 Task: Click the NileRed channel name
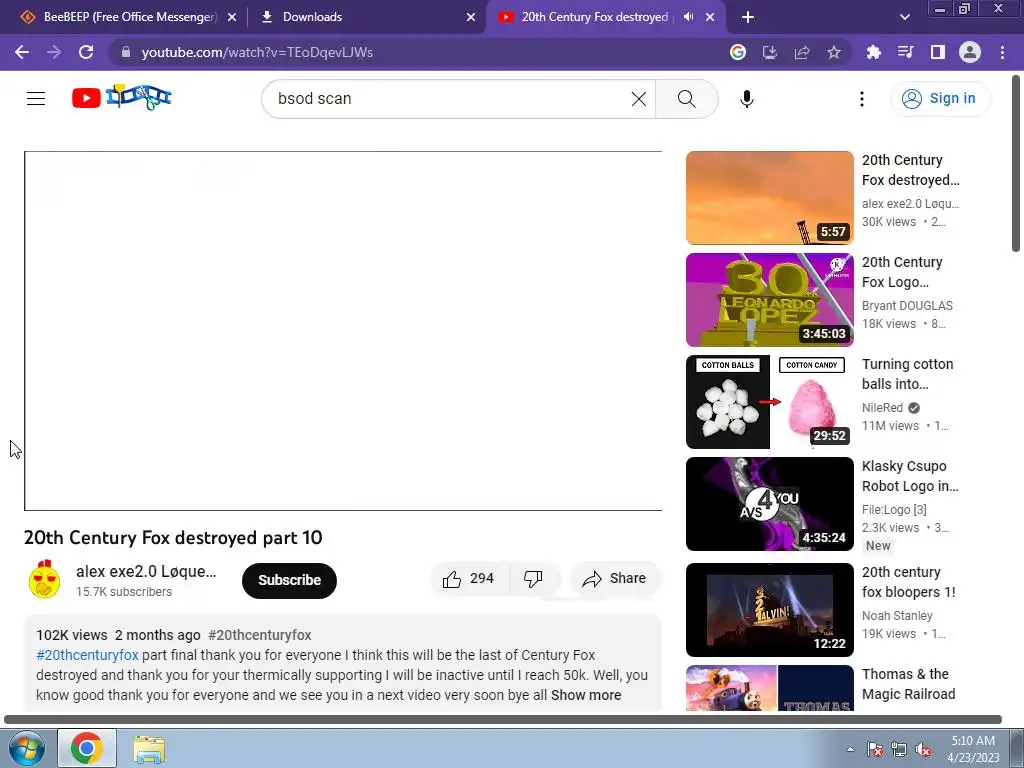click(x=882, y=408)
